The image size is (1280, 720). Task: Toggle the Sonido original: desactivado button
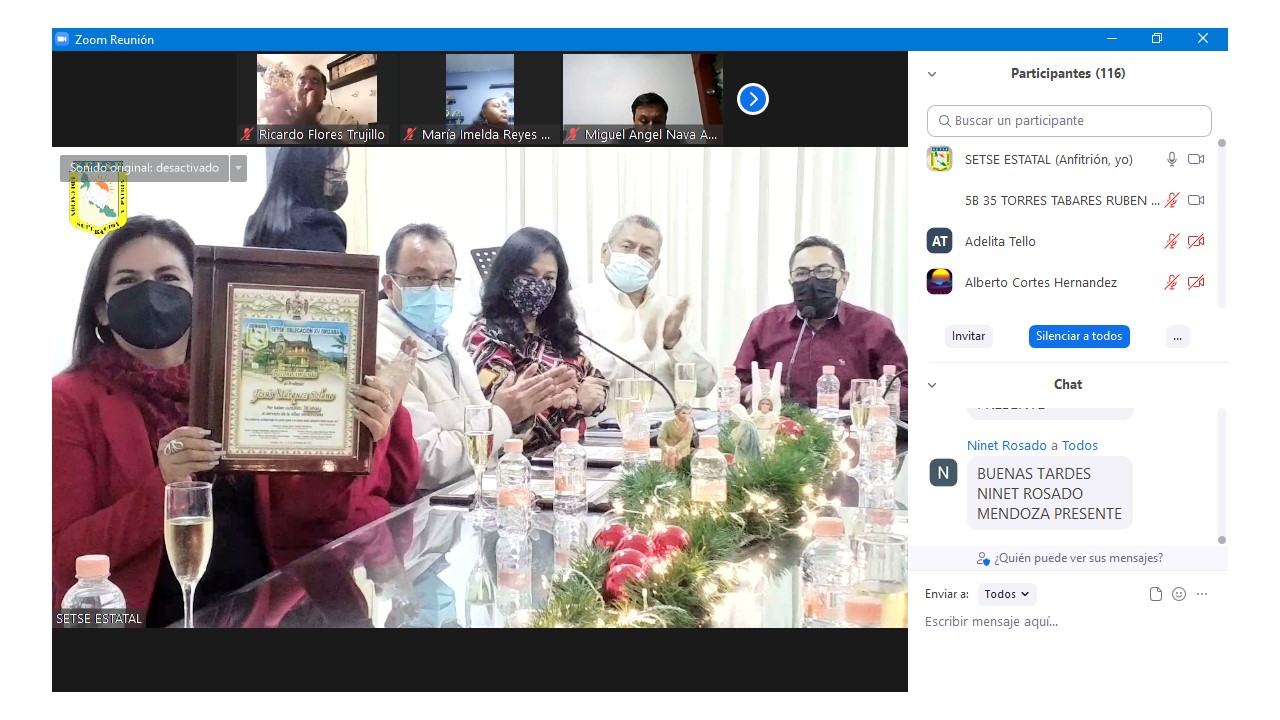click(x=144, y=168)
